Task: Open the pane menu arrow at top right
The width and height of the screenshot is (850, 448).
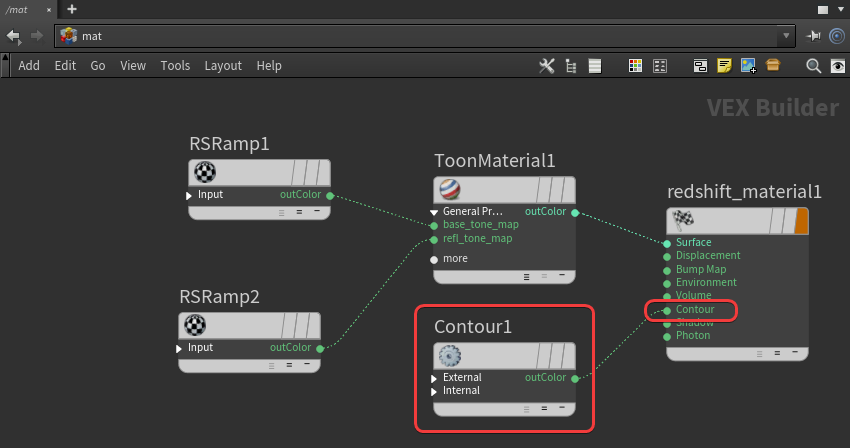Action: (841, 9)
